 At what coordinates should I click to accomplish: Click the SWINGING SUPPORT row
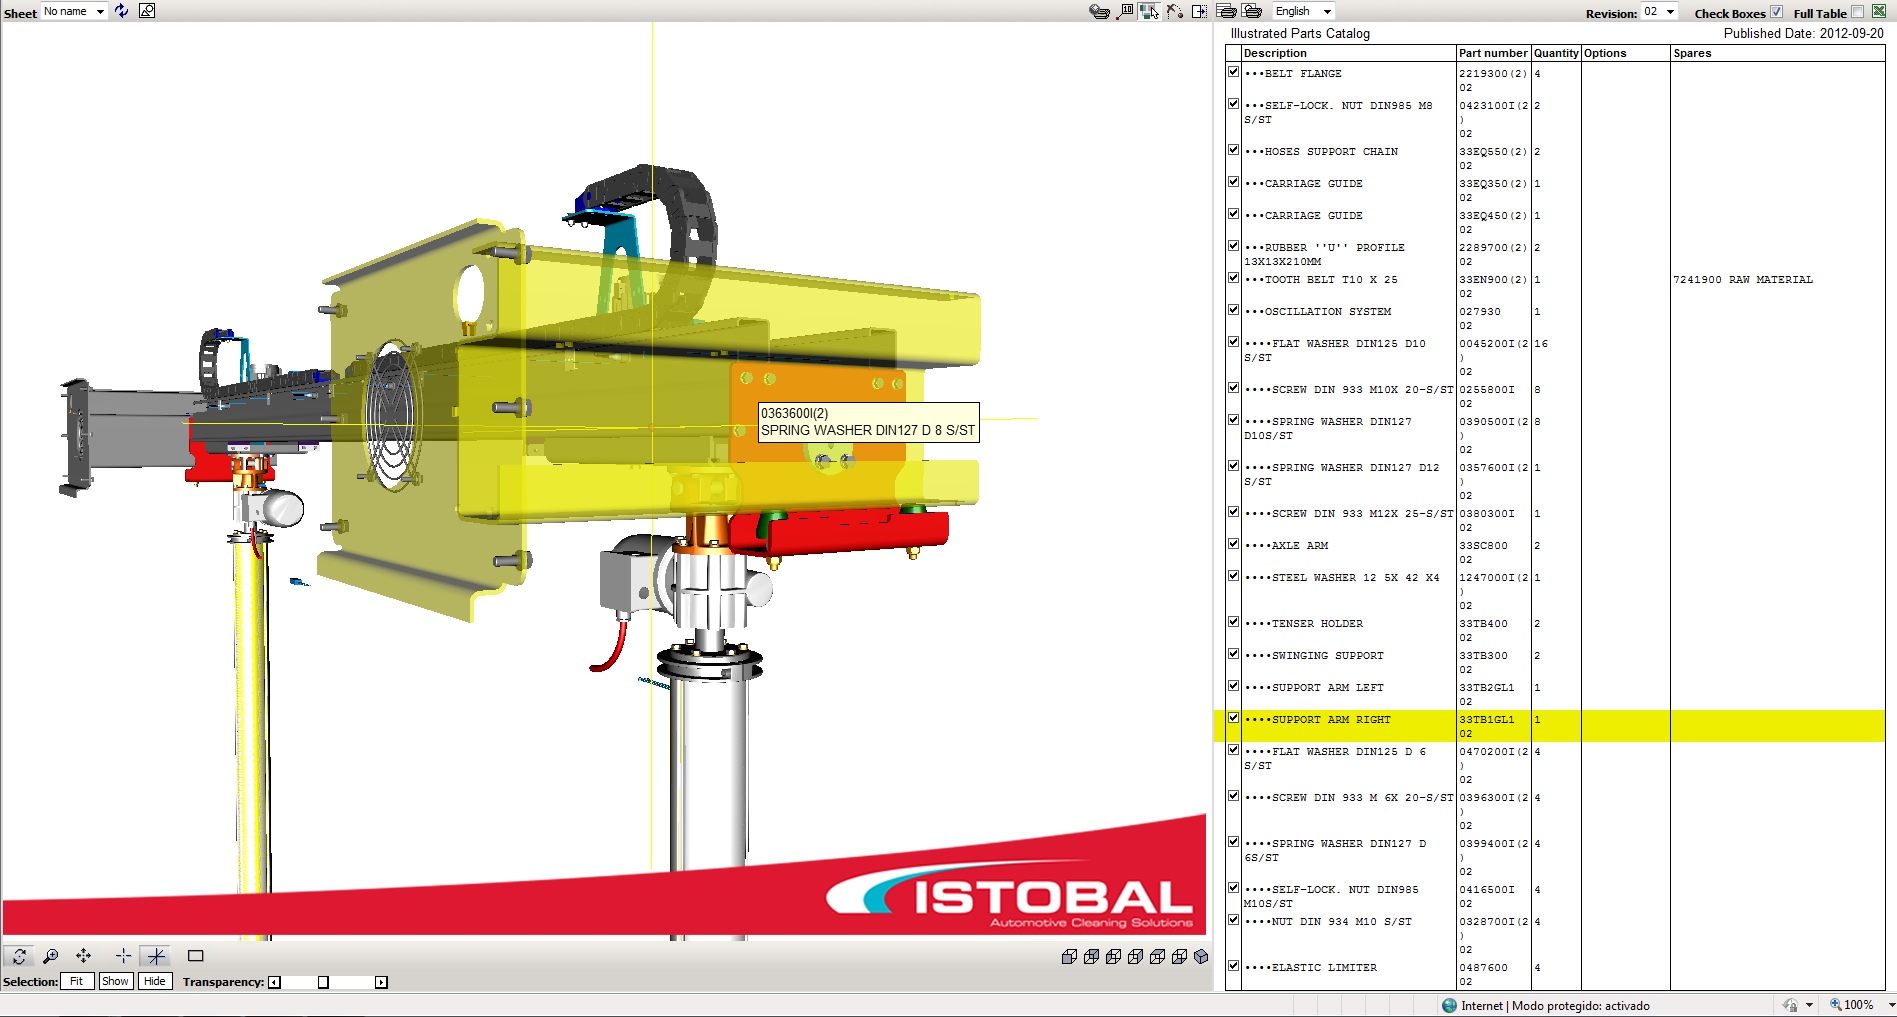[1556, 662]
